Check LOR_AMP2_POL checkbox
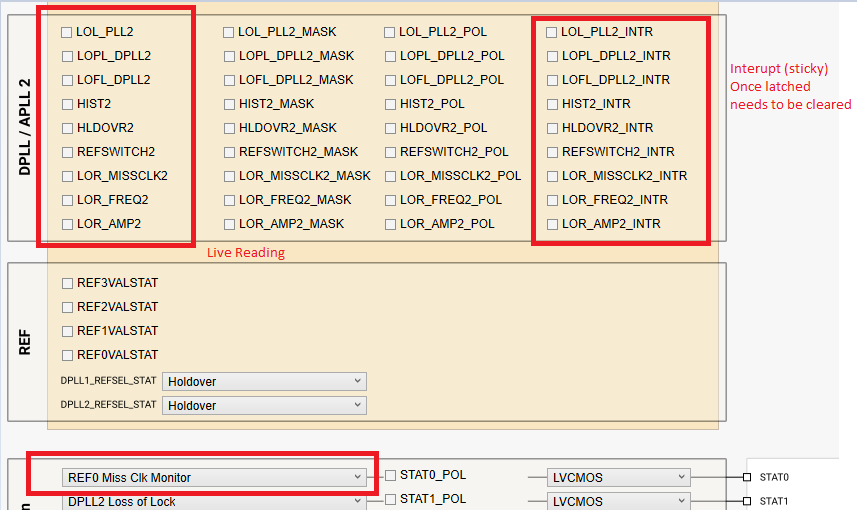 pyautogui.click(x=390, y=225)
